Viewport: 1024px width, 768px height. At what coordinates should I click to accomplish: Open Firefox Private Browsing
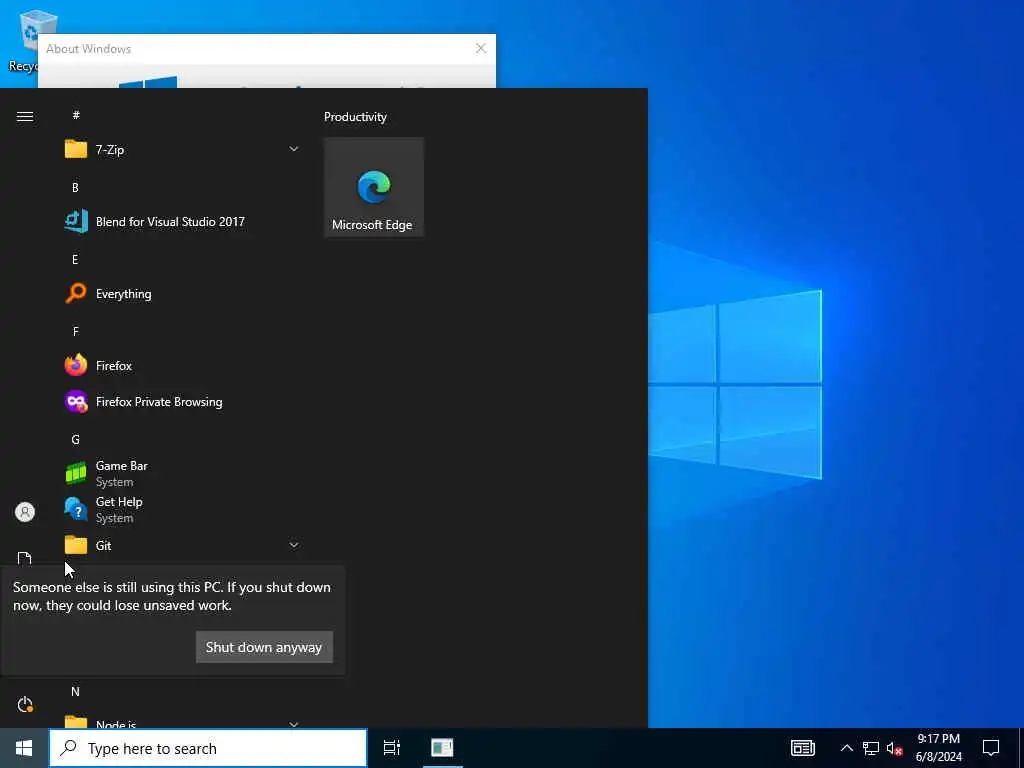[x=183, y=402]
